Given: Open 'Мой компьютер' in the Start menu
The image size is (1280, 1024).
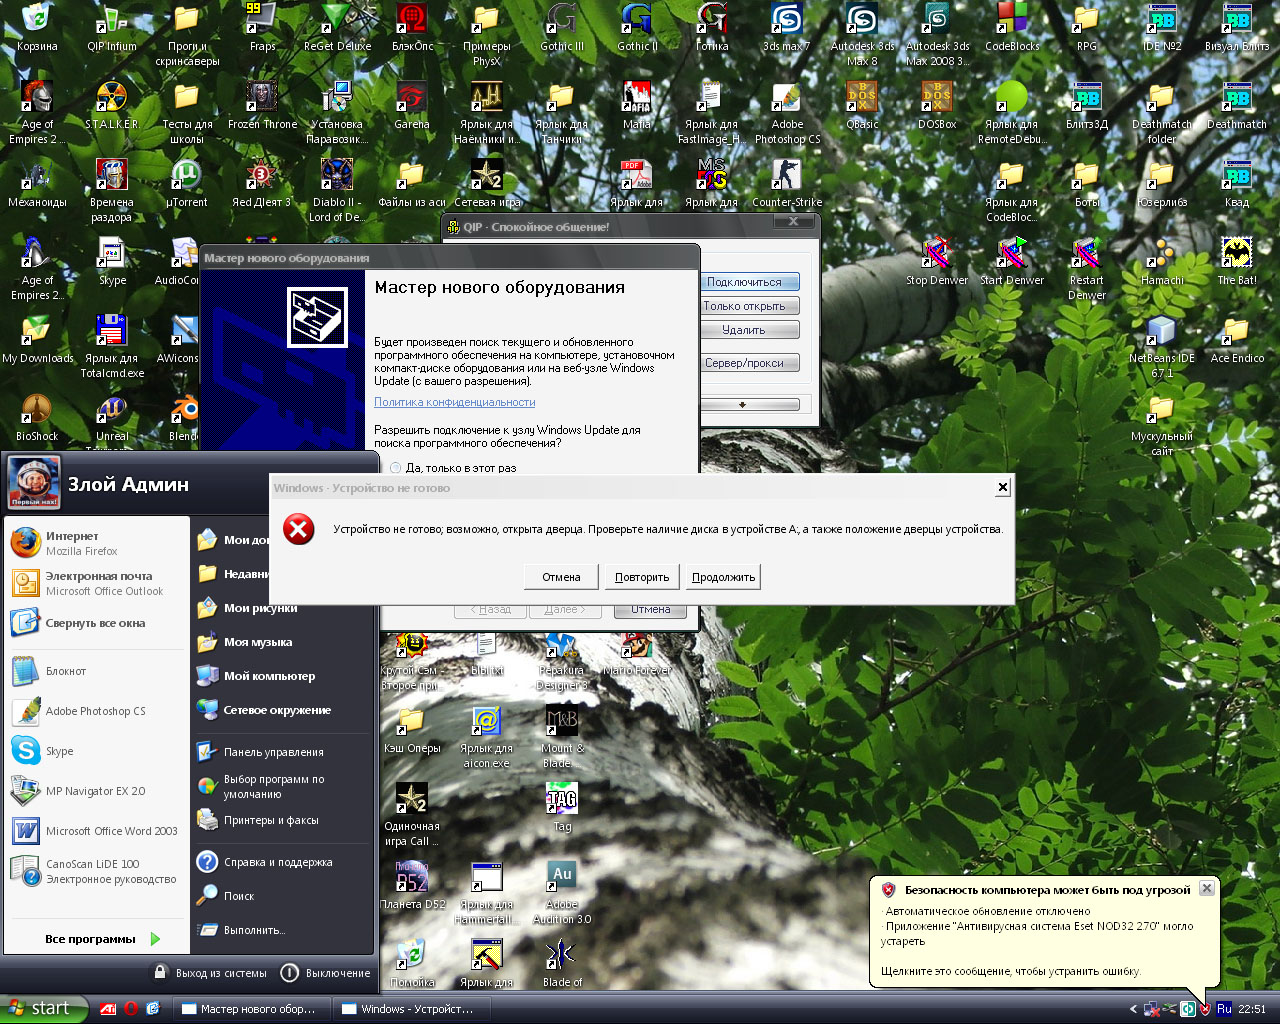Looking at the screenshot, I should tap(268, 676).
